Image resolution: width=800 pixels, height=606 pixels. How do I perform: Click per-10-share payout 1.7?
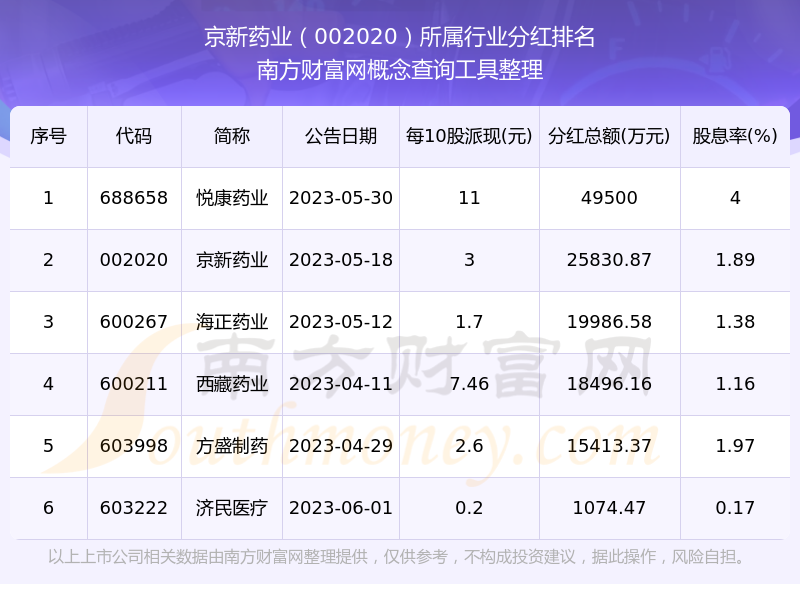(469, 322)
